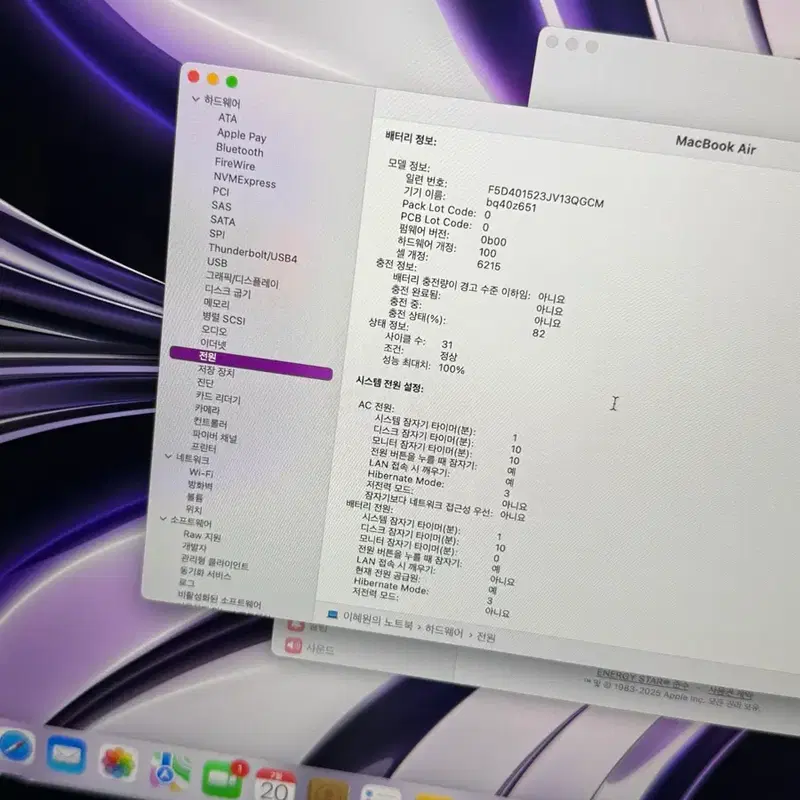
Task: Click the 시스템 전원 설정 heading
Action: 390,384
